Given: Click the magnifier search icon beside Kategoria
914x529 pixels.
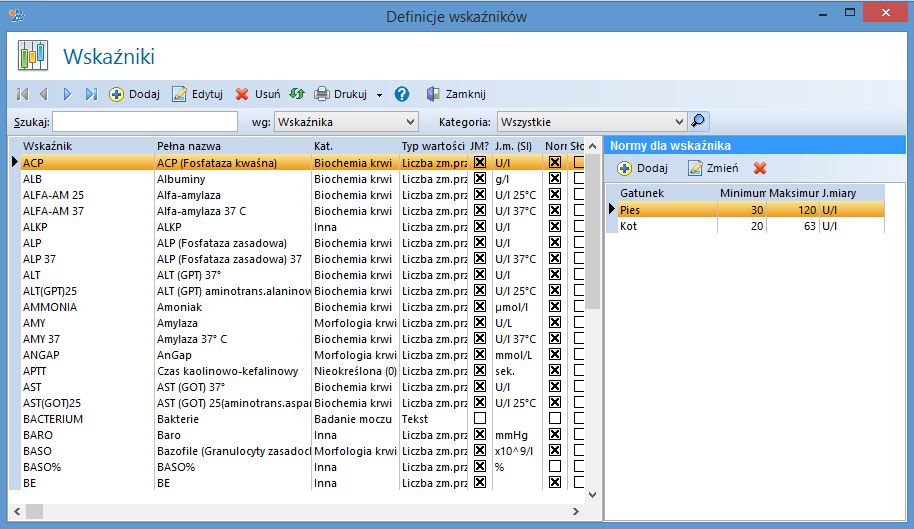Looking at the screenshot, I should pyautogui.click(x=698, y=121).
